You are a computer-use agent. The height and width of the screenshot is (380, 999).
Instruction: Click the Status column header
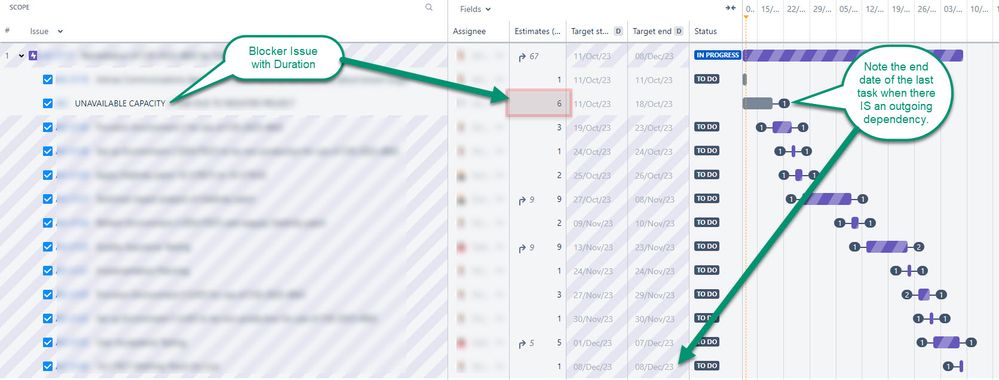click(705, 31)
